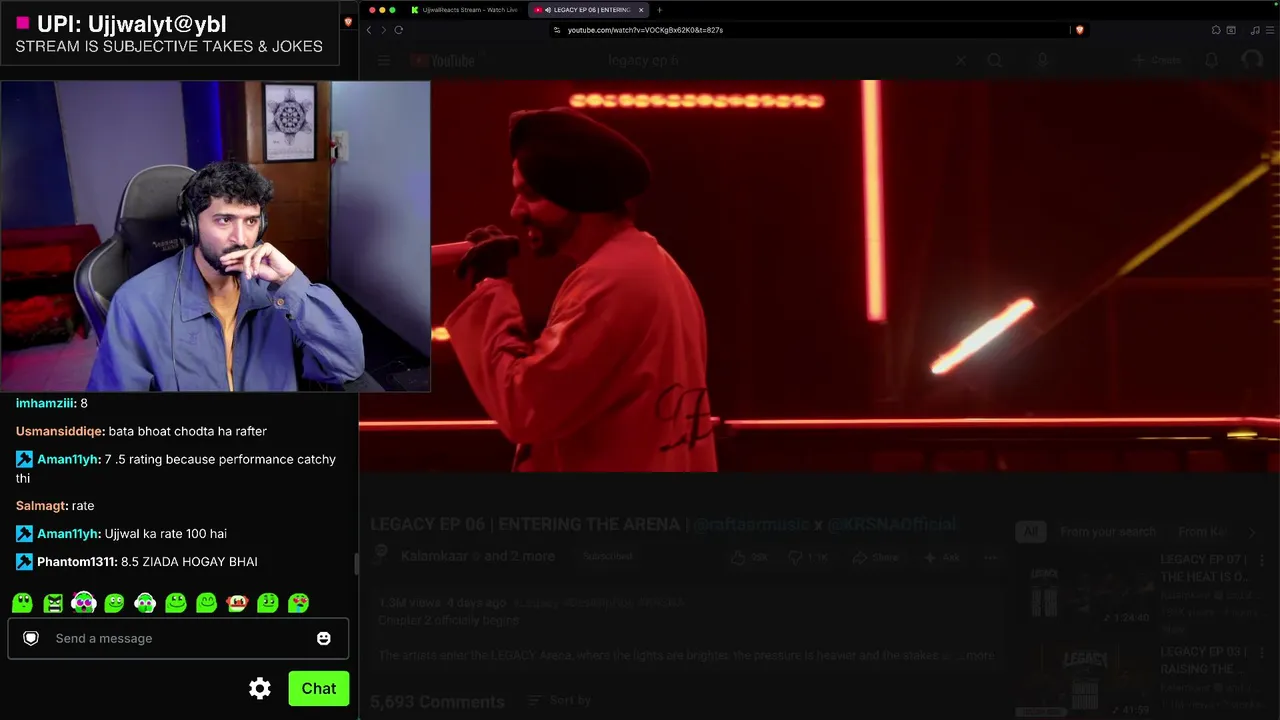Click username Salmagt in chat

41,506
